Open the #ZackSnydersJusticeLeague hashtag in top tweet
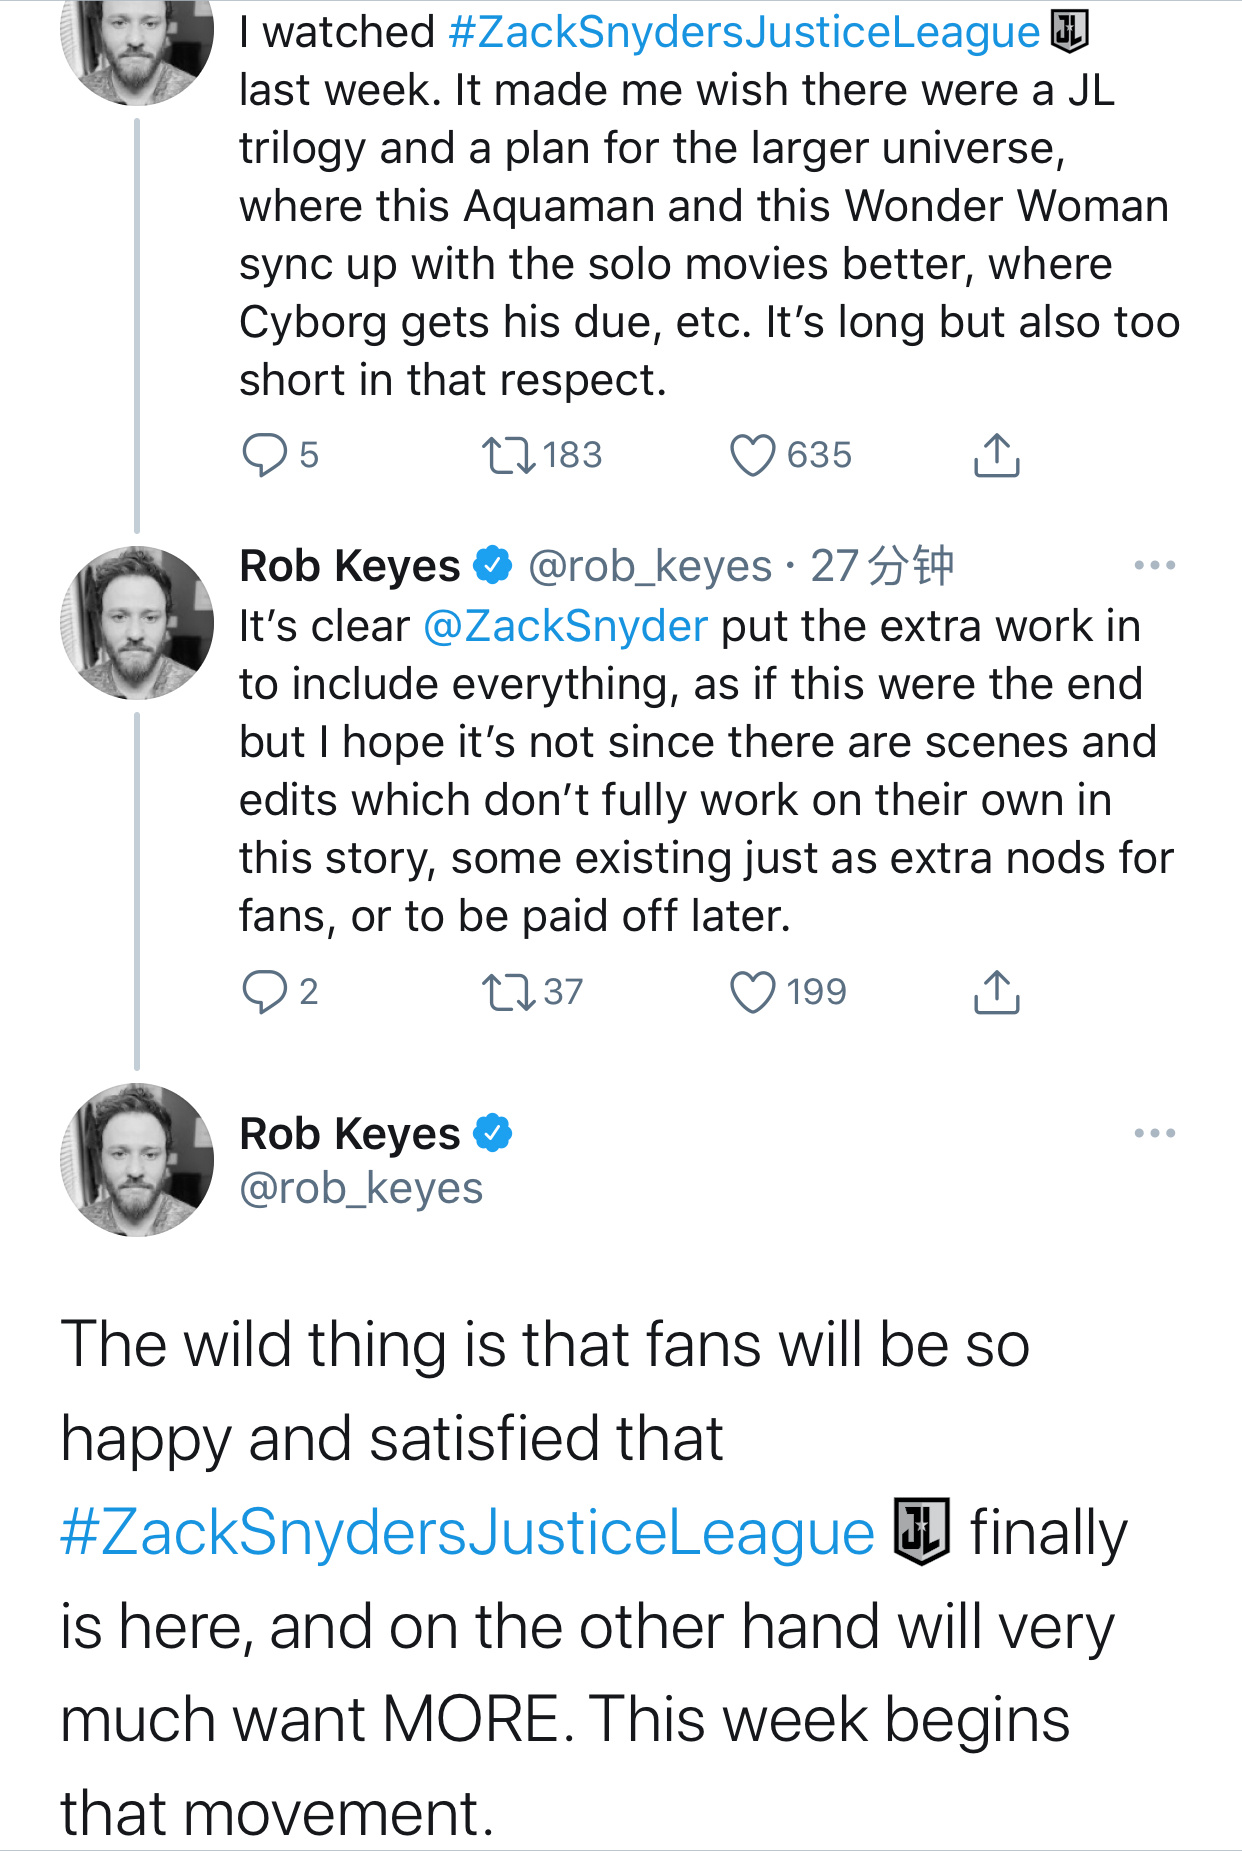The width and height of the screenshot is (1242, 1851). click(744, 33)
